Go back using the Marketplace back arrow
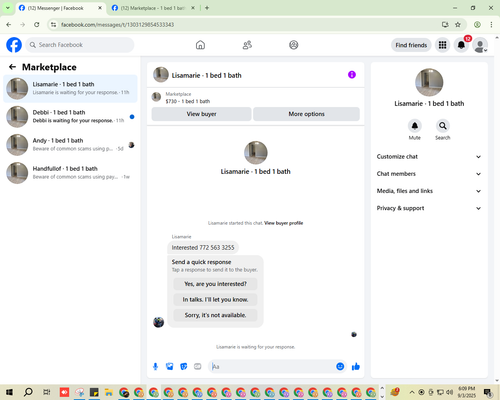The height and width of the screenshot is (400, 500). [12, 67]
